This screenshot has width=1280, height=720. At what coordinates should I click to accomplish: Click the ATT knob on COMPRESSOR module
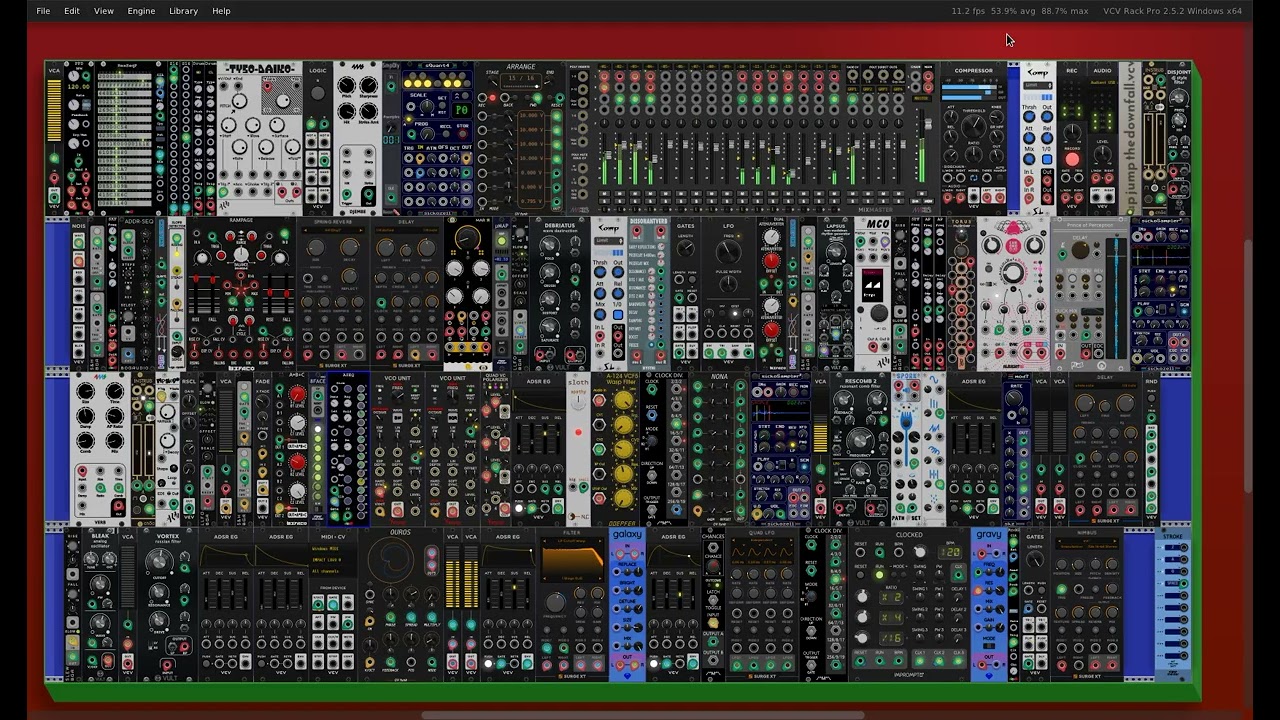pyautogui.click(x=951, y=117)
